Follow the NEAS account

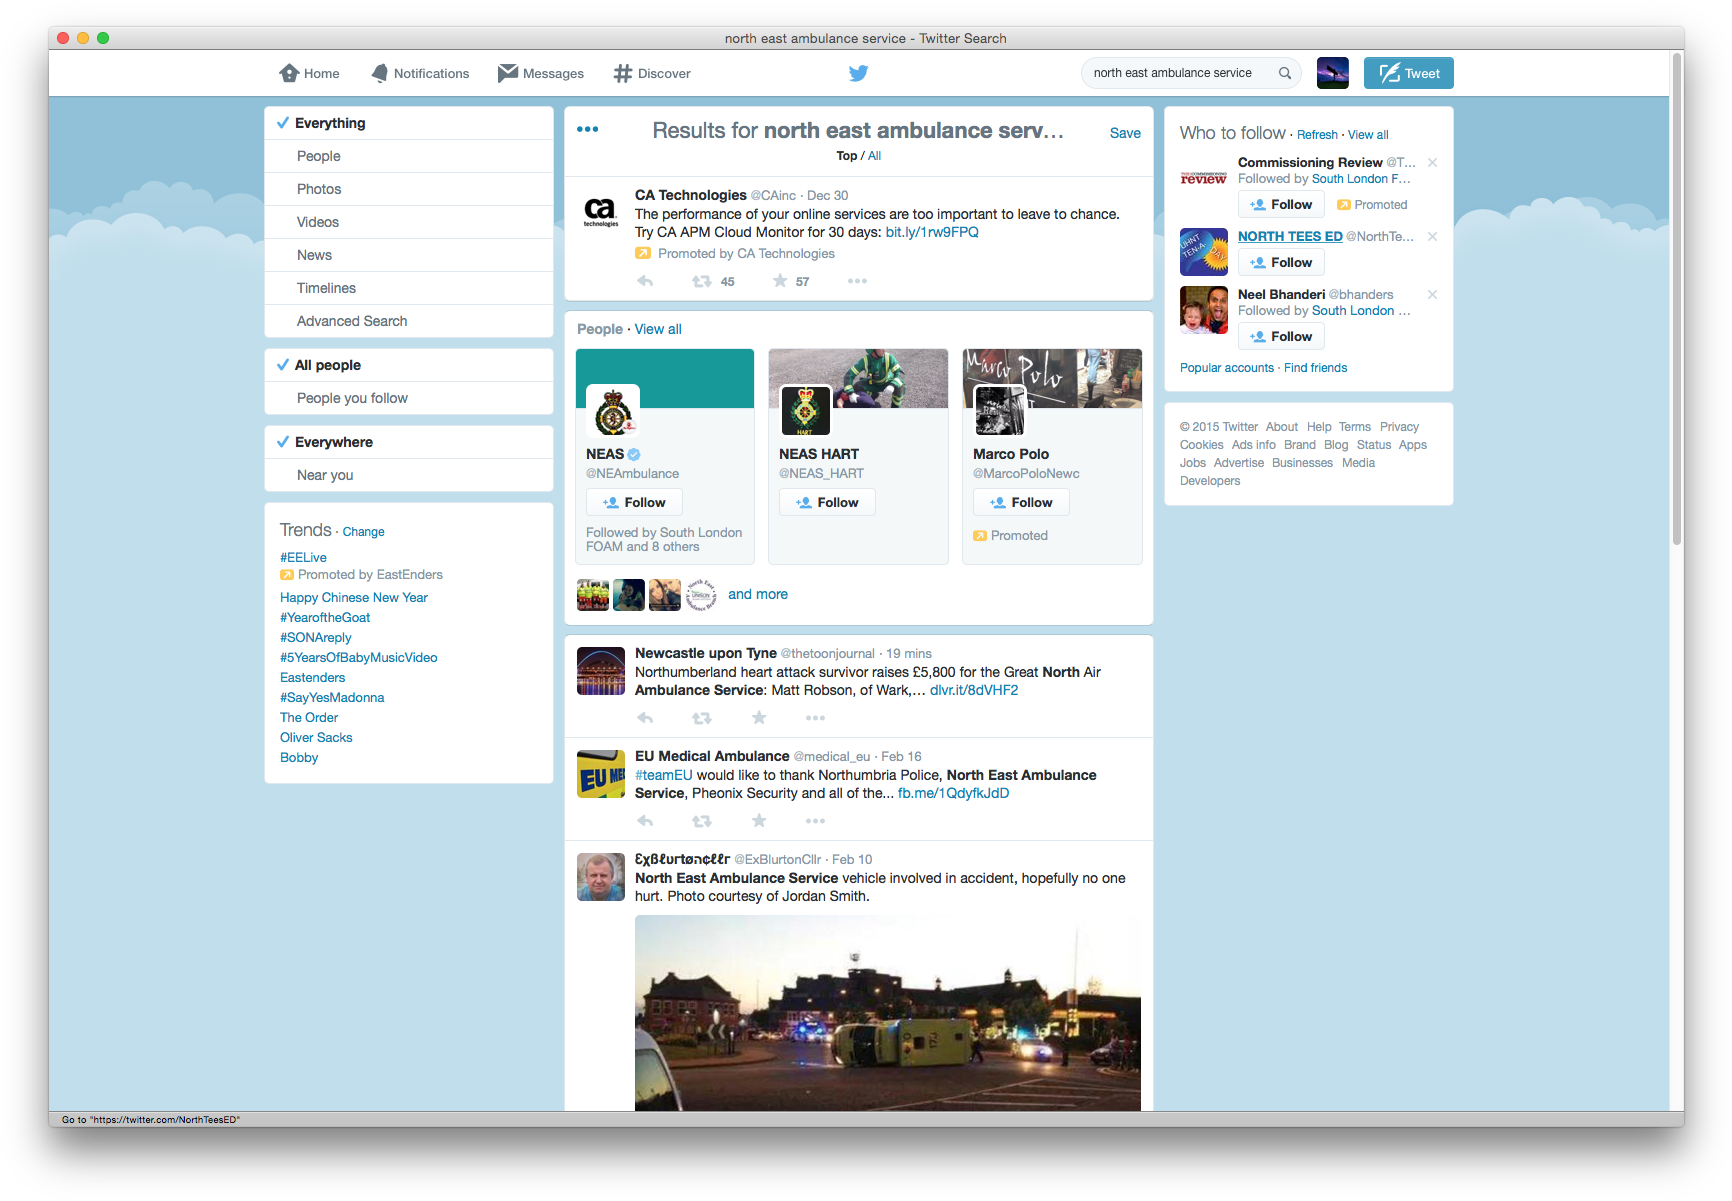(634, 501)
